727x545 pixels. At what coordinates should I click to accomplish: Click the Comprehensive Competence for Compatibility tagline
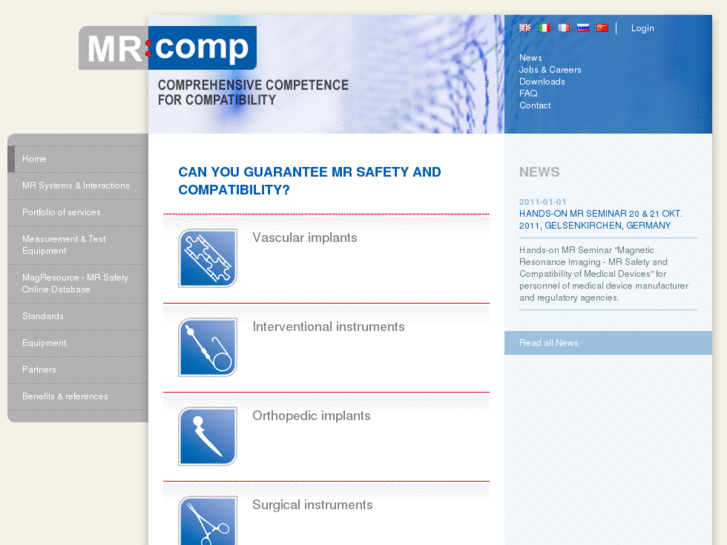[x=253, y=93]
